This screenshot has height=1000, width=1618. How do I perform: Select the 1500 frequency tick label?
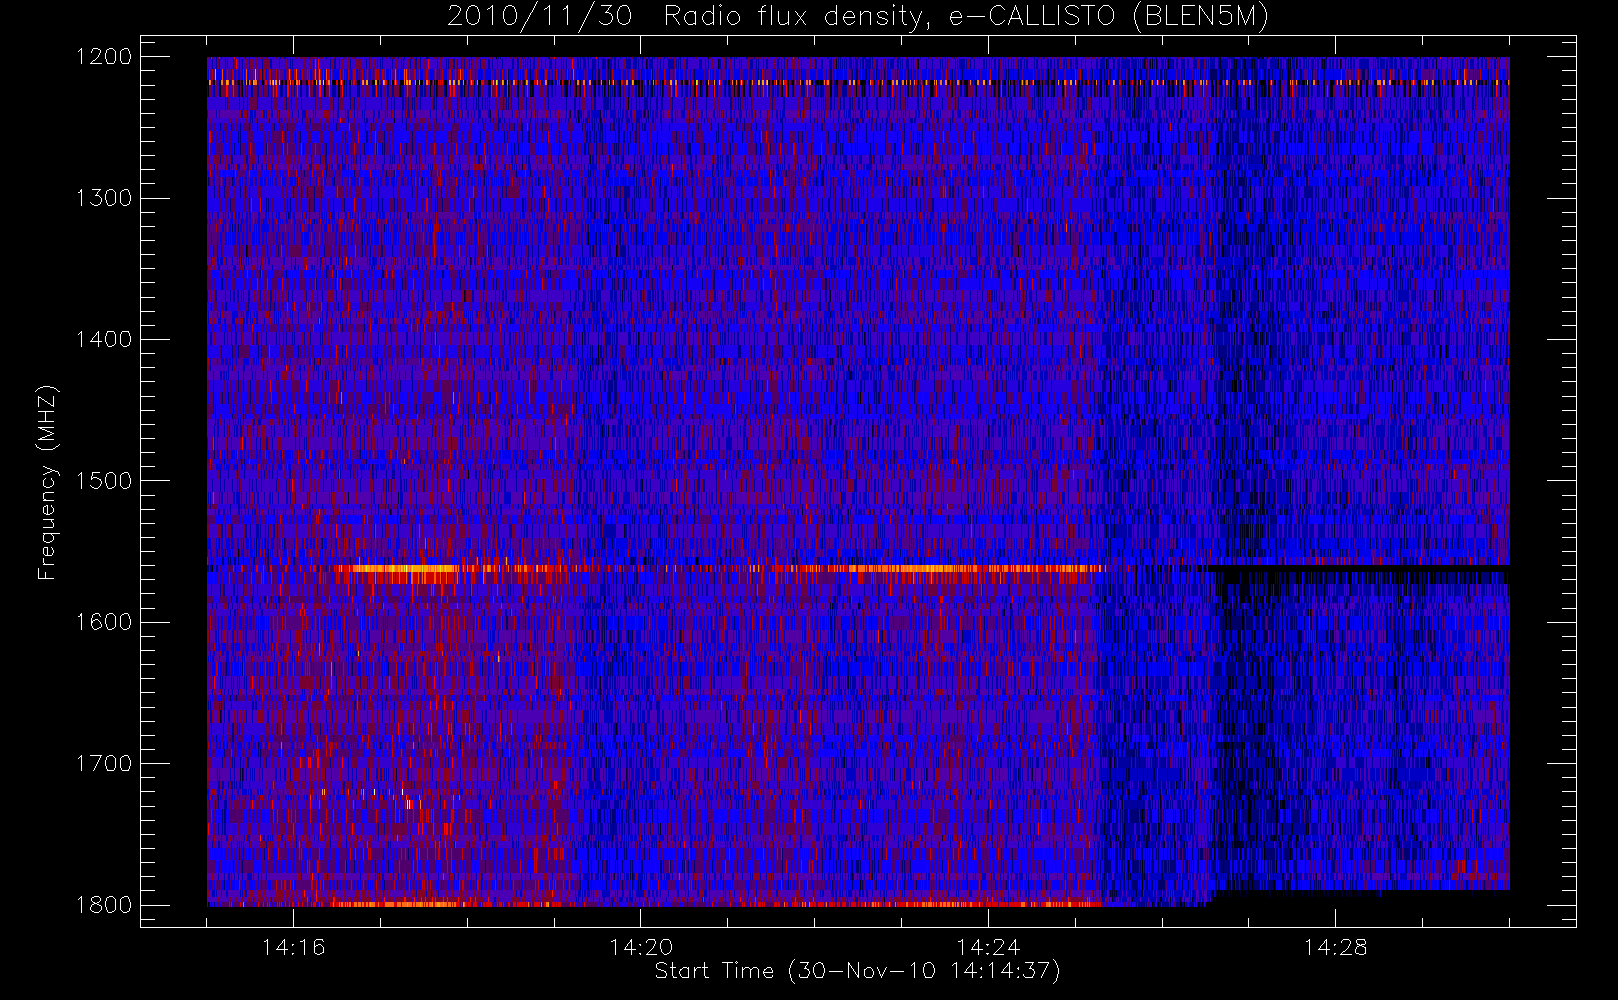tap(105, 481)
